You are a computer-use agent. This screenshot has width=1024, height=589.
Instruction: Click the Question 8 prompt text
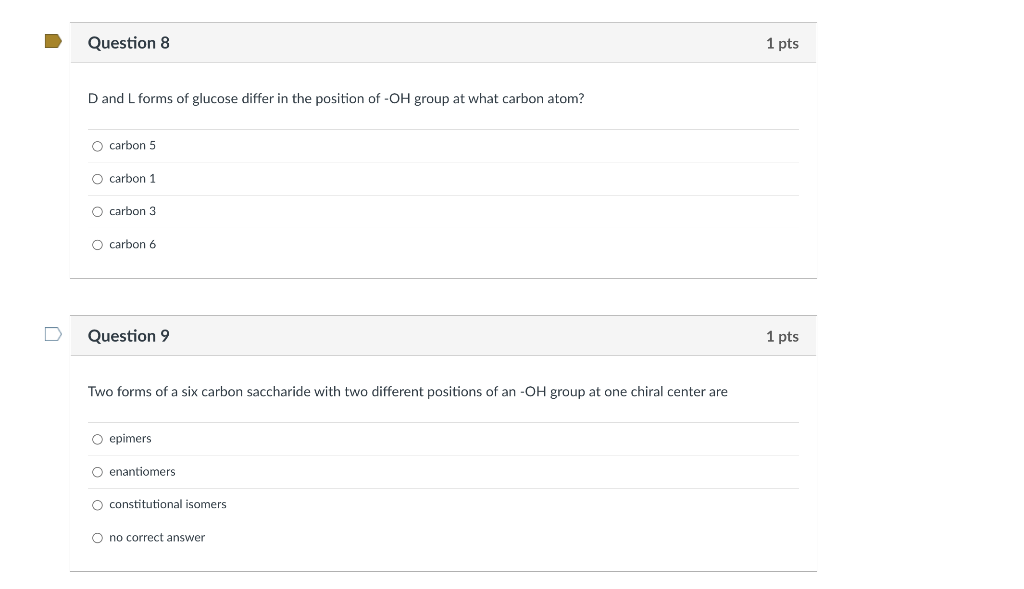pyautogui.click(x=336, y=98)
